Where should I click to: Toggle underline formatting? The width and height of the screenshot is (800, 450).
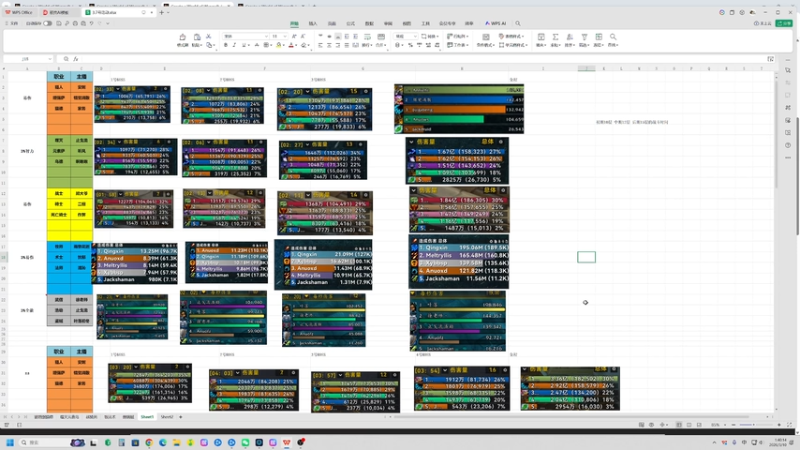tap(244, 45)
